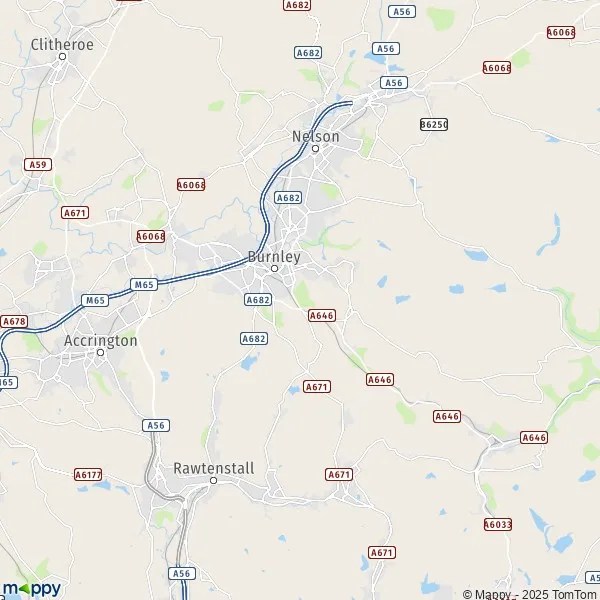Click the B6250 road shield

[434, 124]
